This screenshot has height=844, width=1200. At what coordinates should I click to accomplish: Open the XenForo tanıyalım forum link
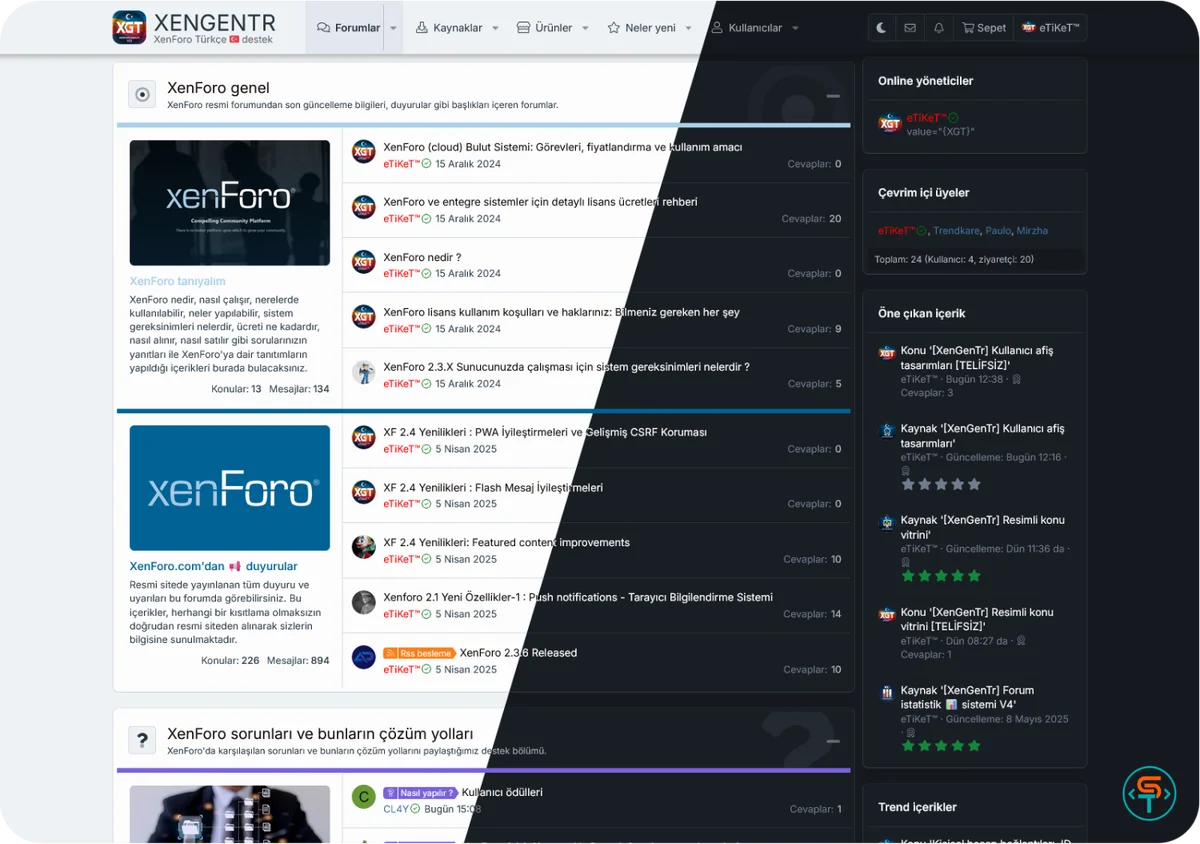(x=177, y=281)
